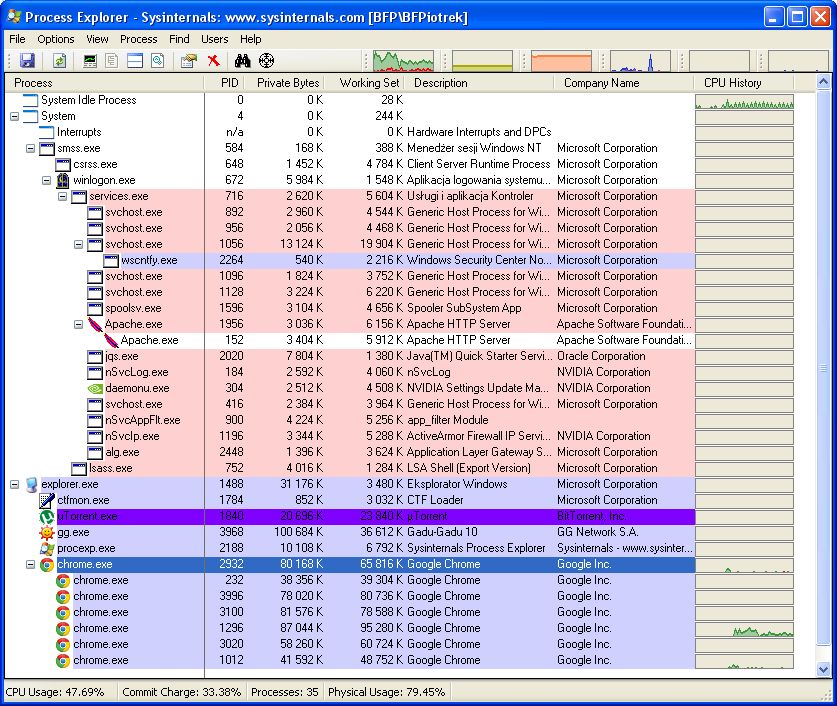Collapse the winlogon.exe tree node
This screenshot has height=706, width=837.
tap(46, 180)
